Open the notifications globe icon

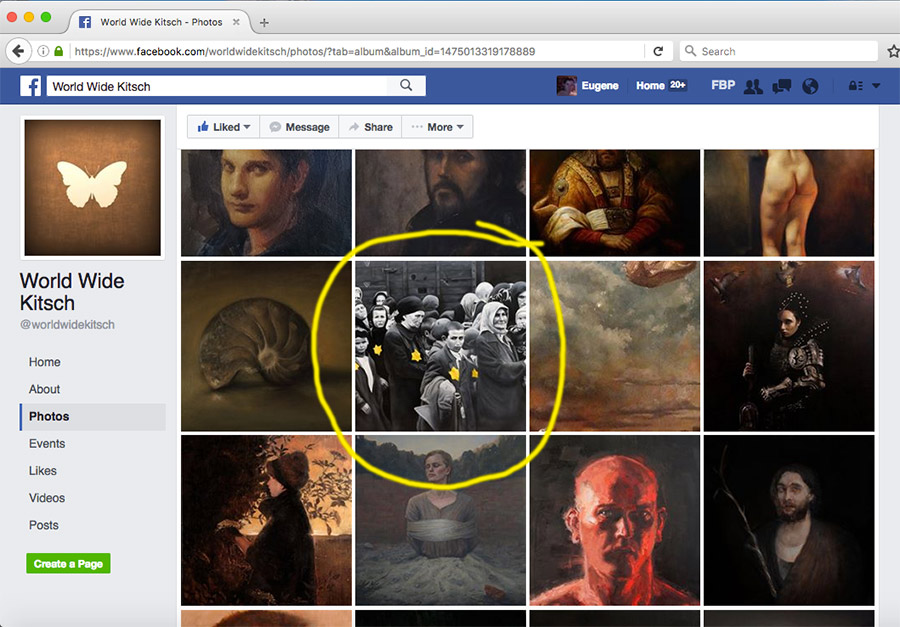point(810,86)
